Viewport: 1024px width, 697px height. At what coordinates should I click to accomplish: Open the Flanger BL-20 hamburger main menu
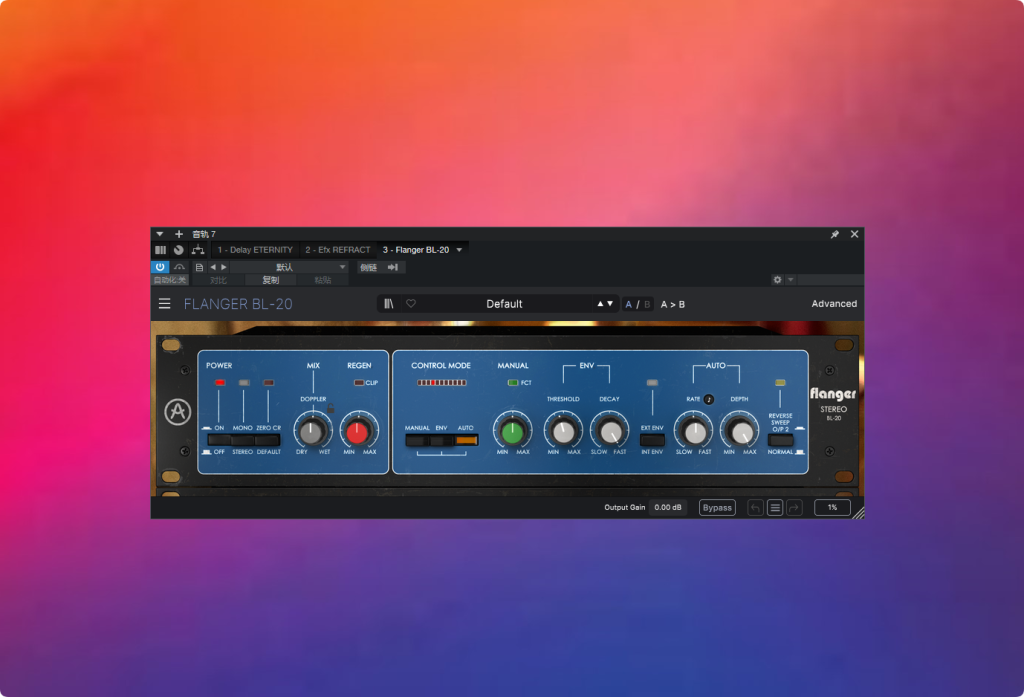click(165, 304)
